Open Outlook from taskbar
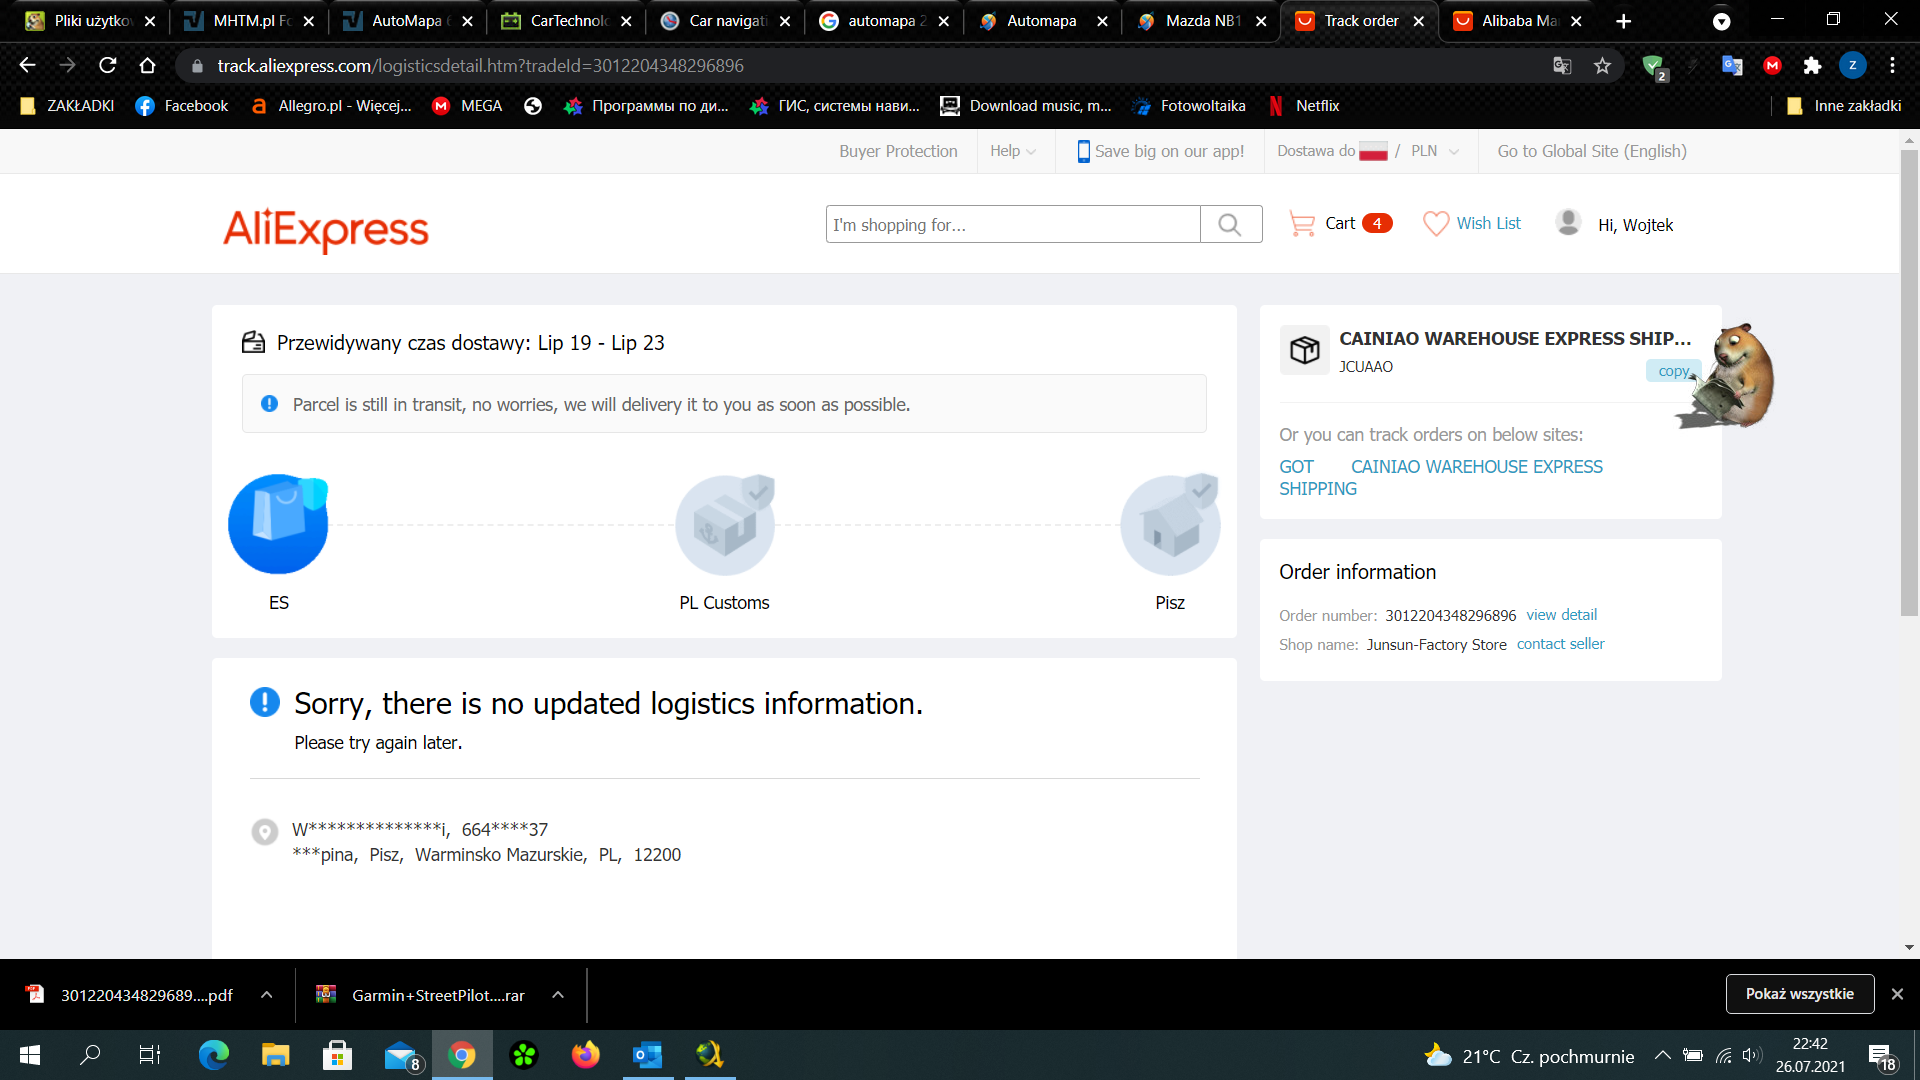Image resolution: width=1920 pixels, height=1080 pixels. pyautogui.click(x=648, y=1055)
